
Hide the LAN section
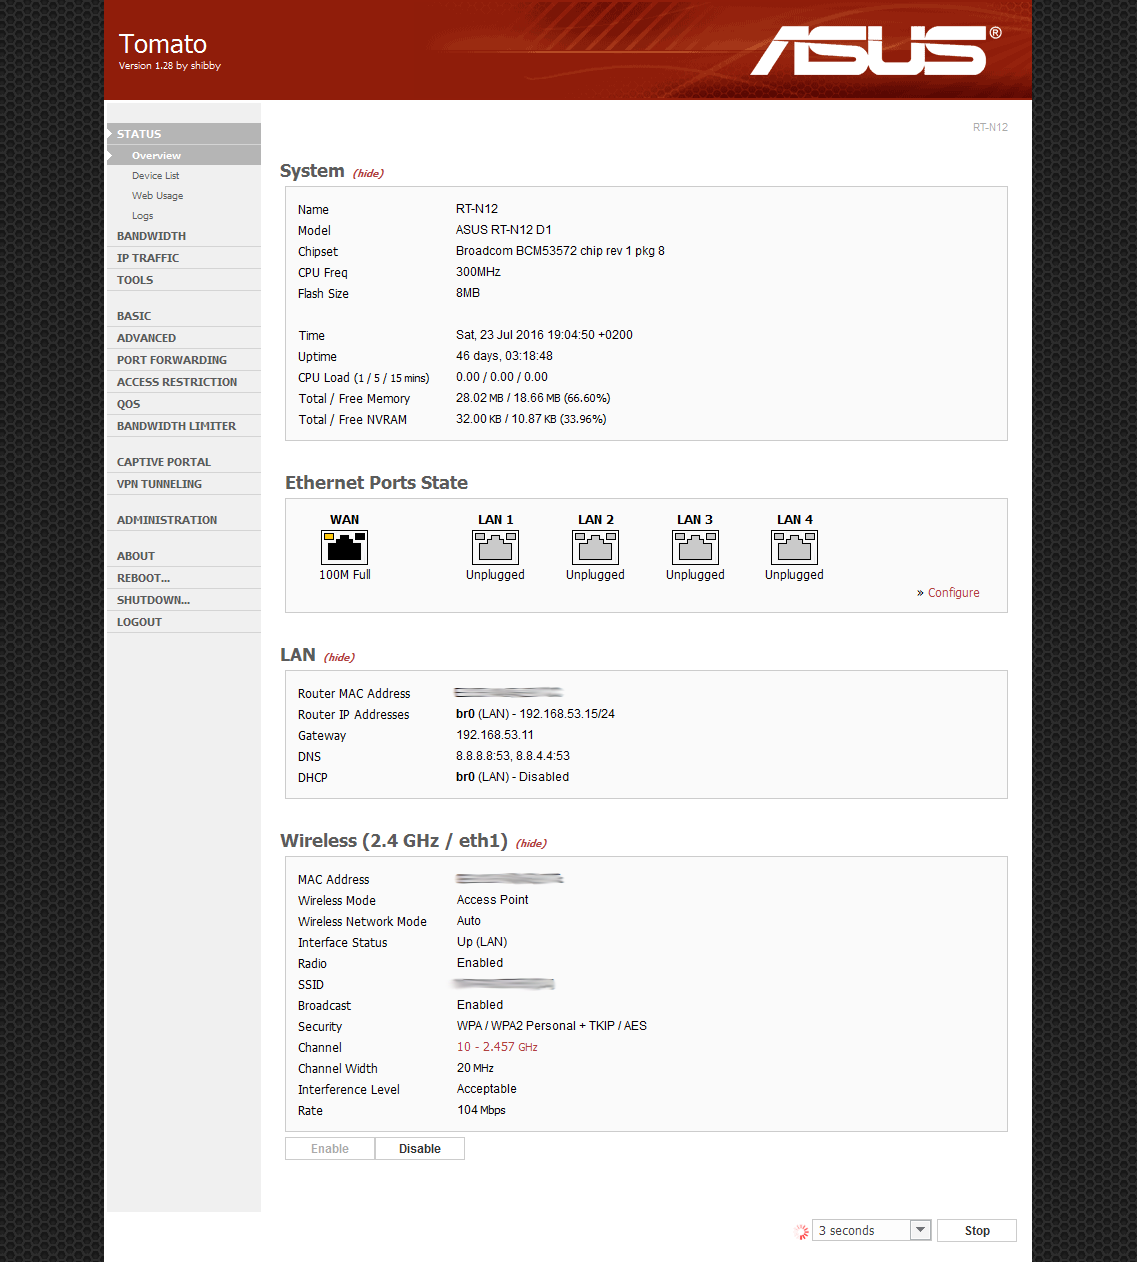click(x=339, y=658)
